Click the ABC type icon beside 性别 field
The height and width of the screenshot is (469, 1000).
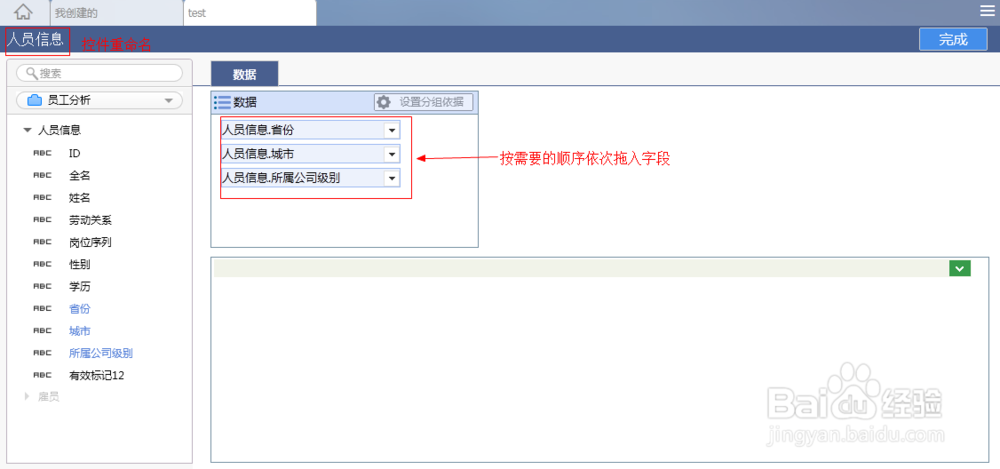point(42,264)
